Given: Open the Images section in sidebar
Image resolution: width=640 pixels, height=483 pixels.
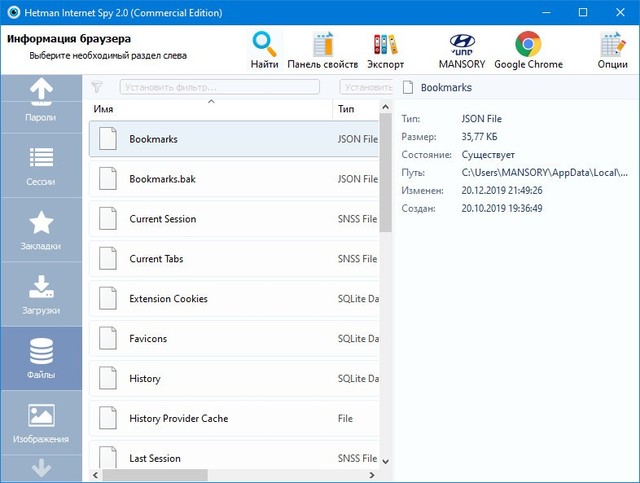Looking at the screenshot, I should 41,423.
